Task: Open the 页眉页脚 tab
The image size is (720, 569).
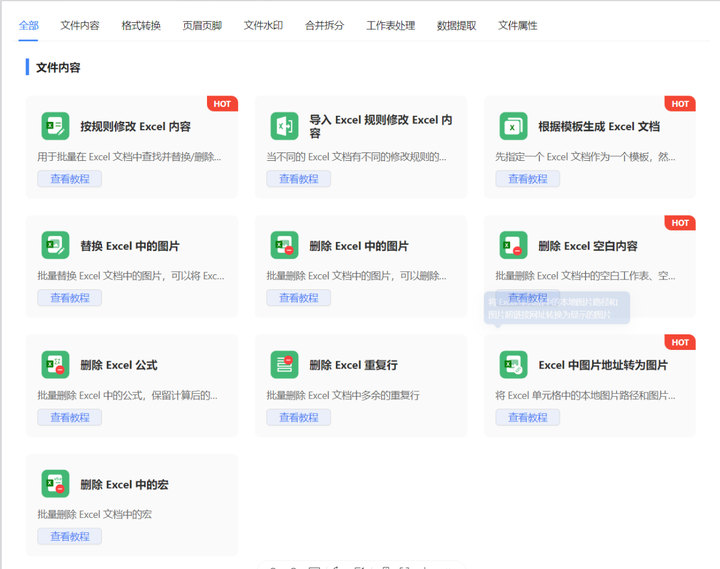Action: [202, 25]
